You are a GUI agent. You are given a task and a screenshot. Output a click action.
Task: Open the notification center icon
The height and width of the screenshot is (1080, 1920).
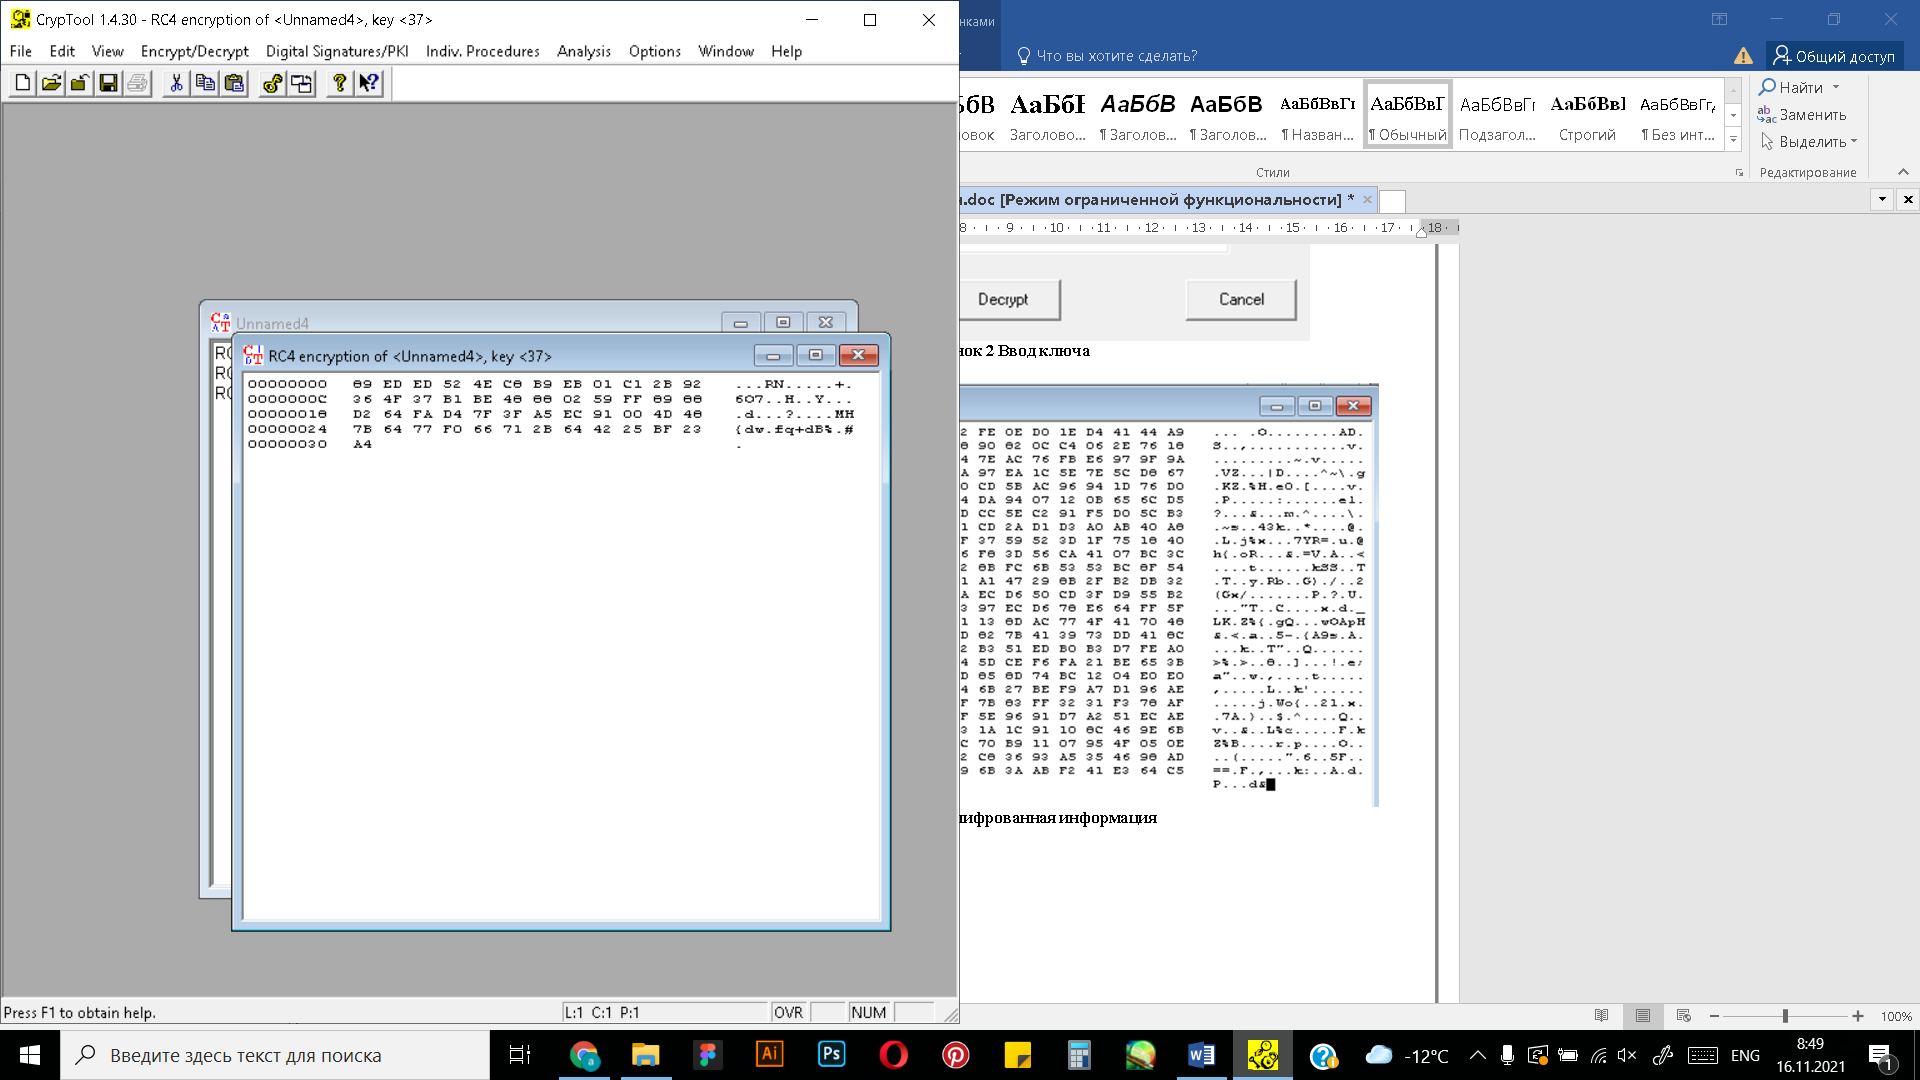(x=1880, y=1055)
